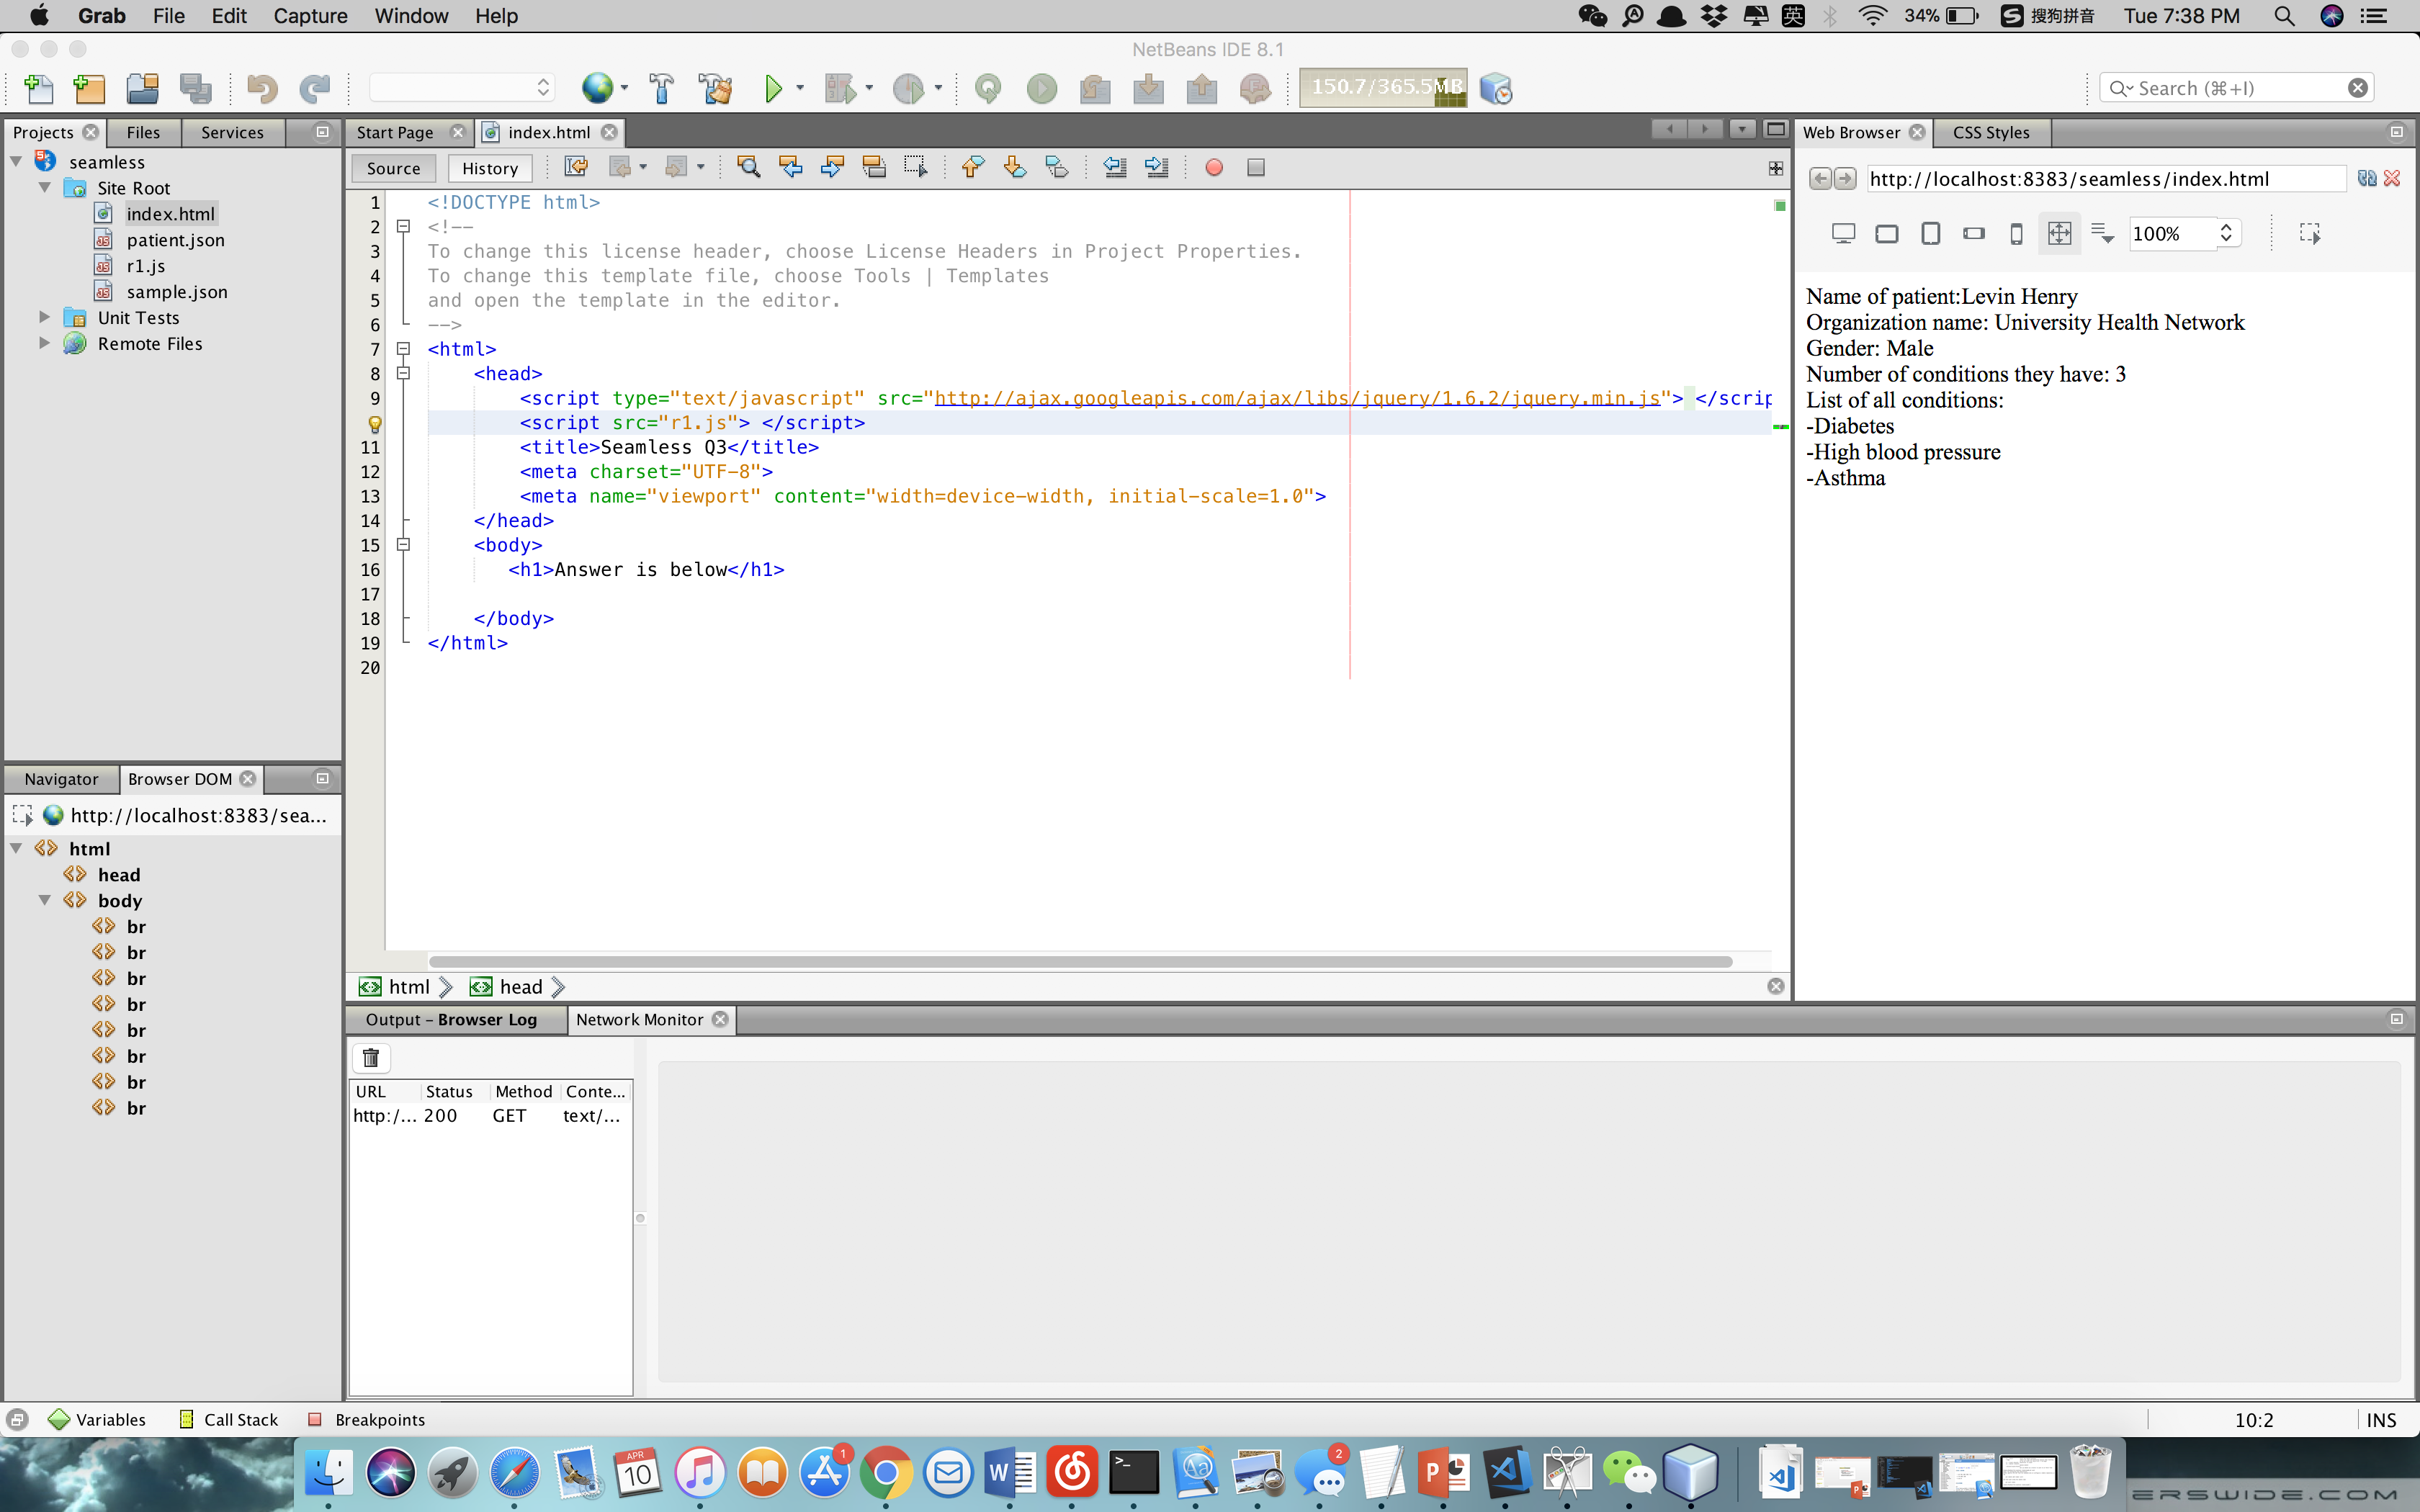2420x1512 pixels.
Task: Expand the Unit Tests node
Action: 45,318
